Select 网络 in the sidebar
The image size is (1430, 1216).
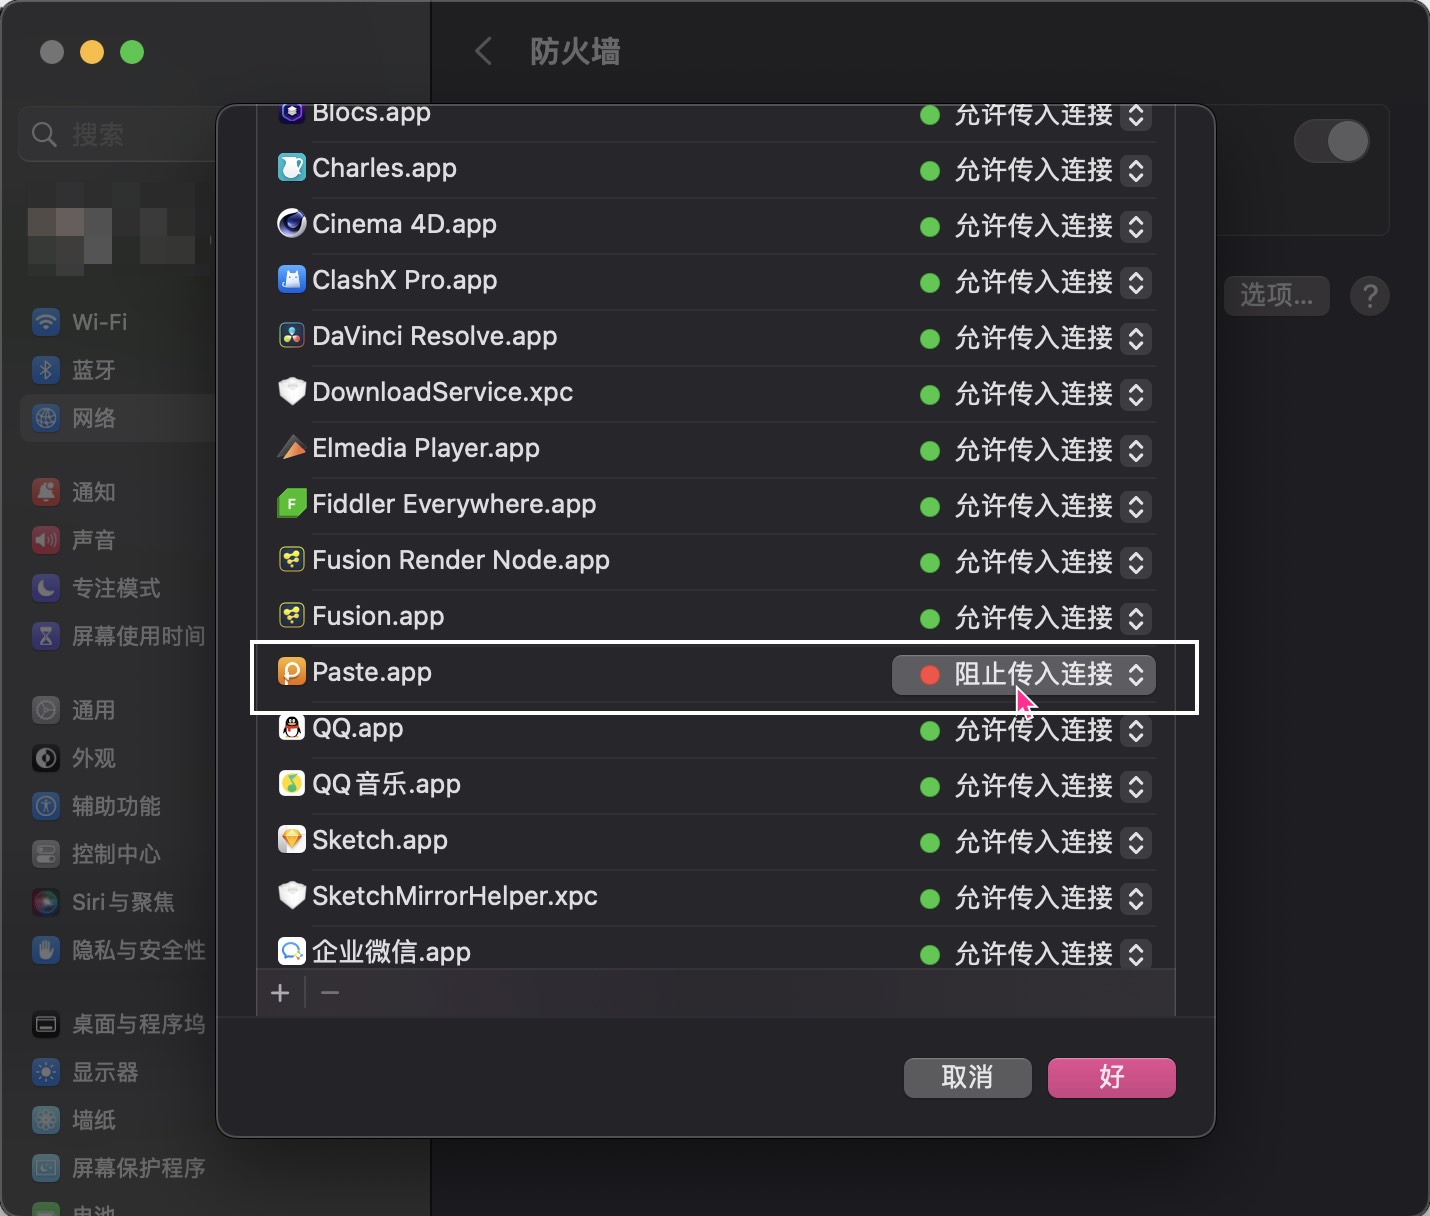96,418
